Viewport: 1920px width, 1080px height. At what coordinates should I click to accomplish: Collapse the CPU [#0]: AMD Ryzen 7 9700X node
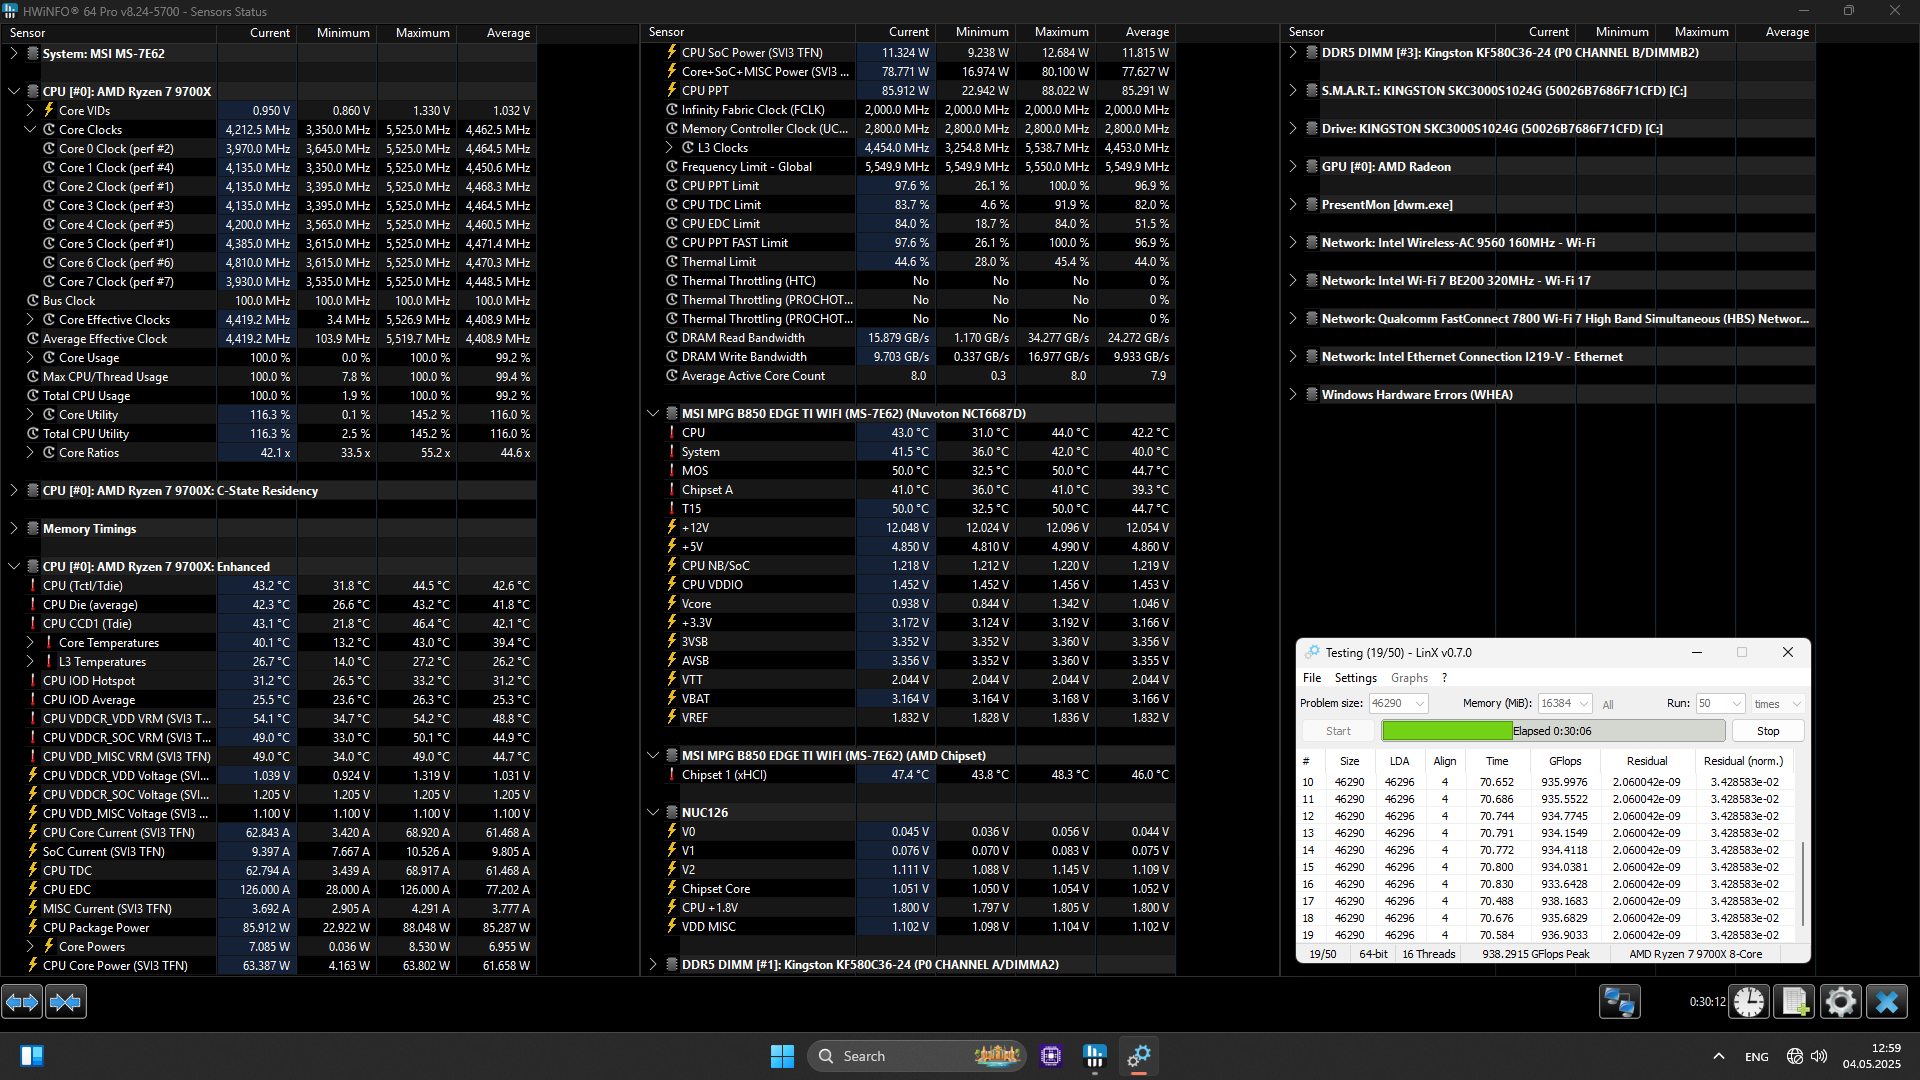tap(14, 91)
